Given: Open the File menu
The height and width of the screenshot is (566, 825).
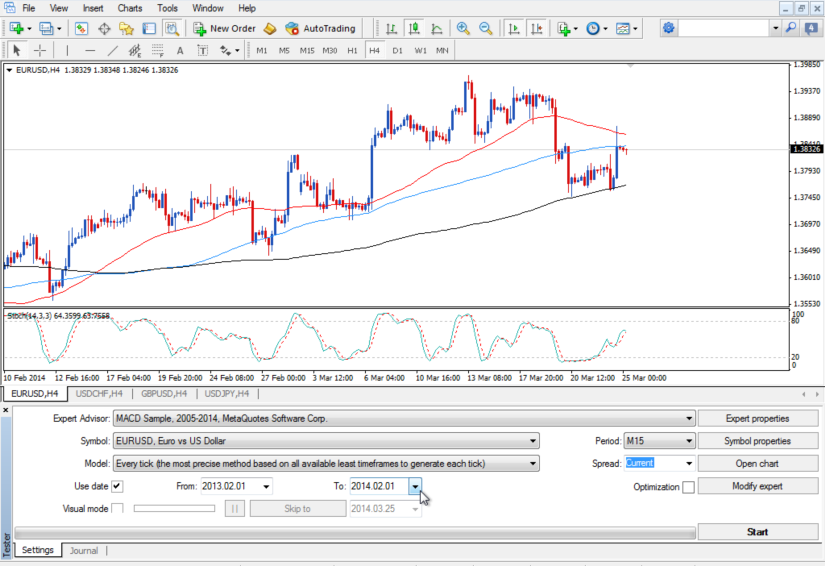Looking at the screenshot, I should pyautogui.click(x=28, y=8).
